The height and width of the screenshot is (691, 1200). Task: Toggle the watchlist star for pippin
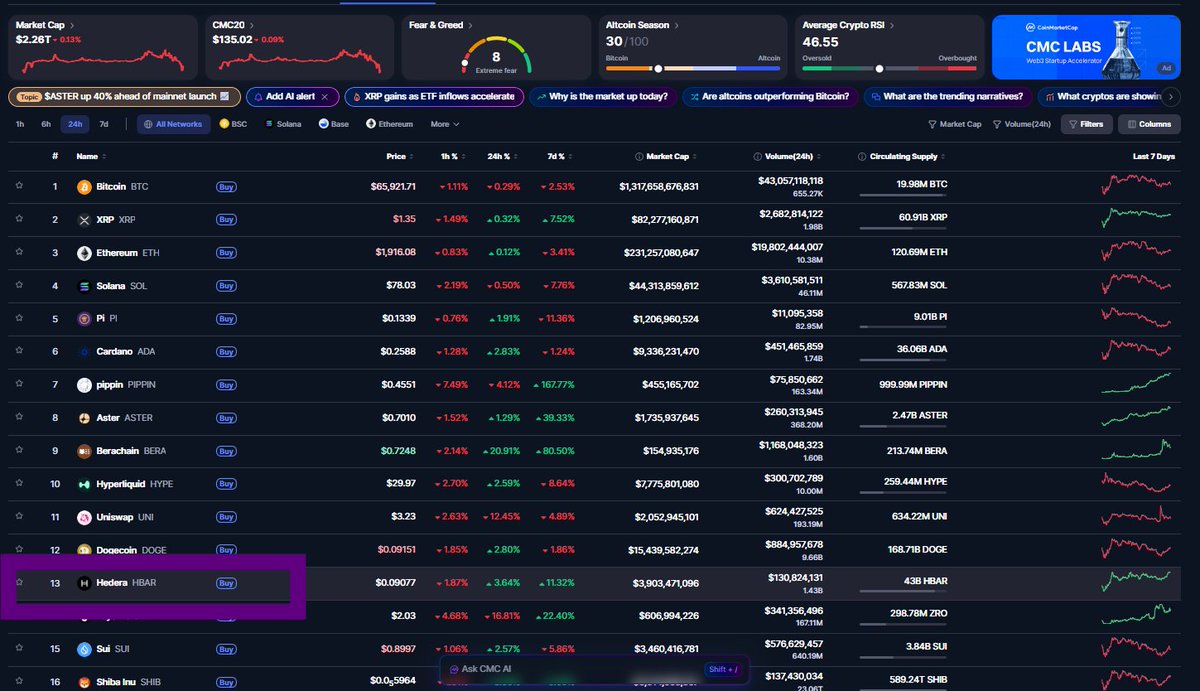point(18,385)
